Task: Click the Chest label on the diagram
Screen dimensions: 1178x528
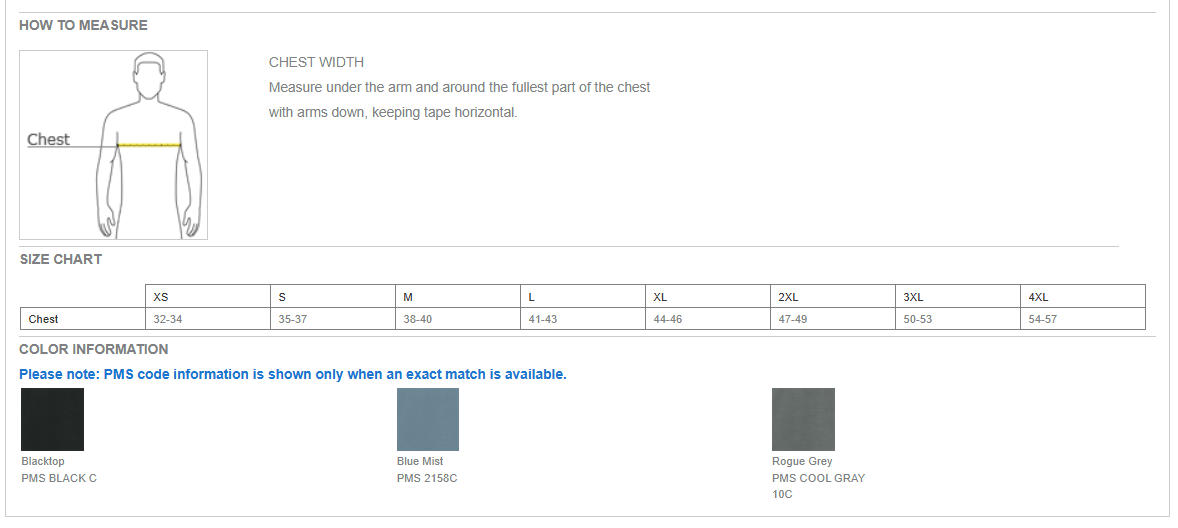Action: 48,139
